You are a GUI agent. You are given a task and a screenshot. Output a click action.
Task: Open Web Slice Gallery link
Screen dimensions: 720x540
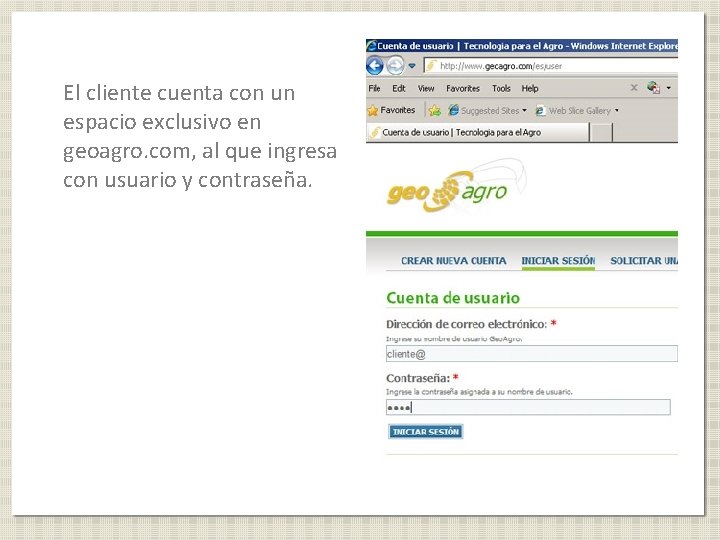pyautogui.click(x=574, y=111)
